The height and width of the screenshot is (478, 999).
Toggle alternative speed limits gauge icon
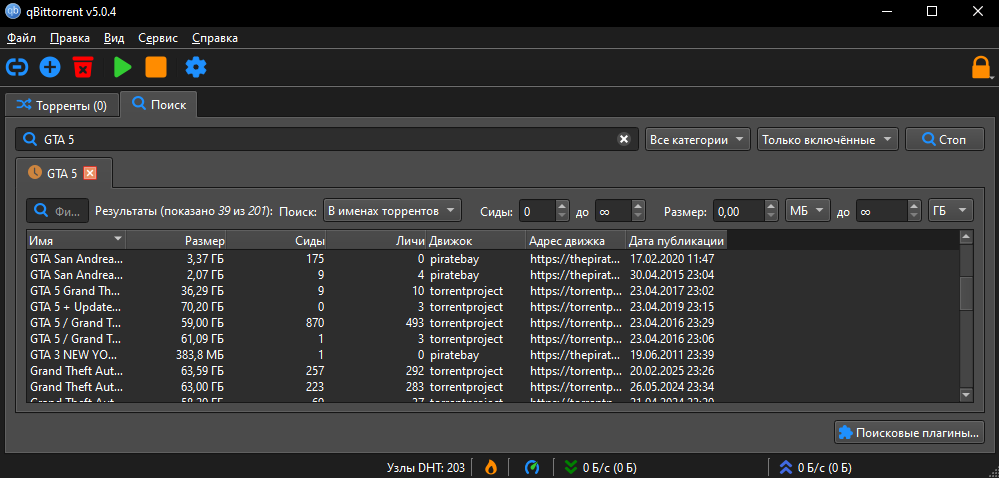pyautogui.click(x=531, y=467)
